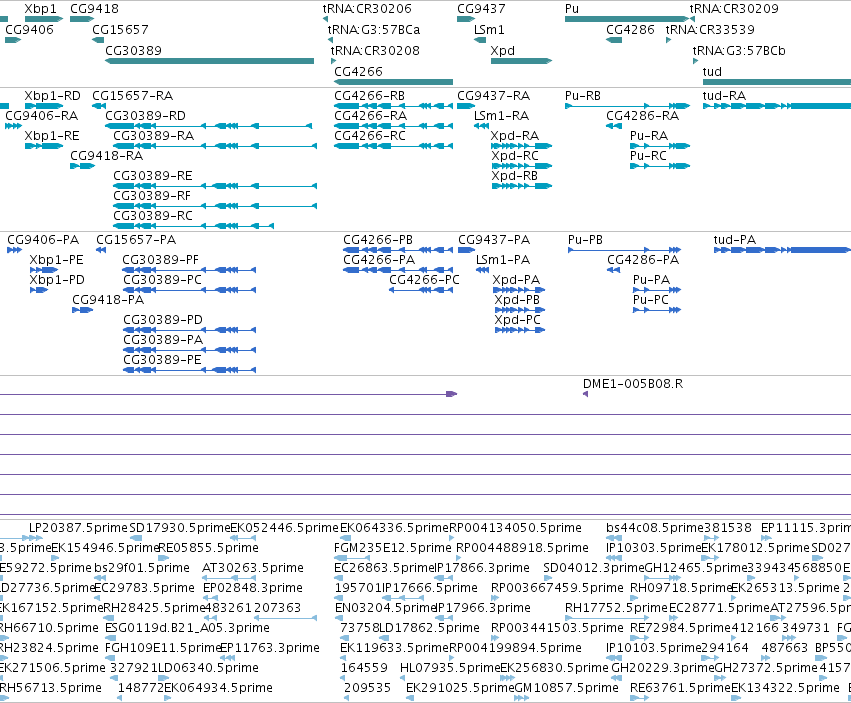Select the CG4266 gene bar in top track
Viewport: 851px width, 703px height.
[x=393, y=82]
